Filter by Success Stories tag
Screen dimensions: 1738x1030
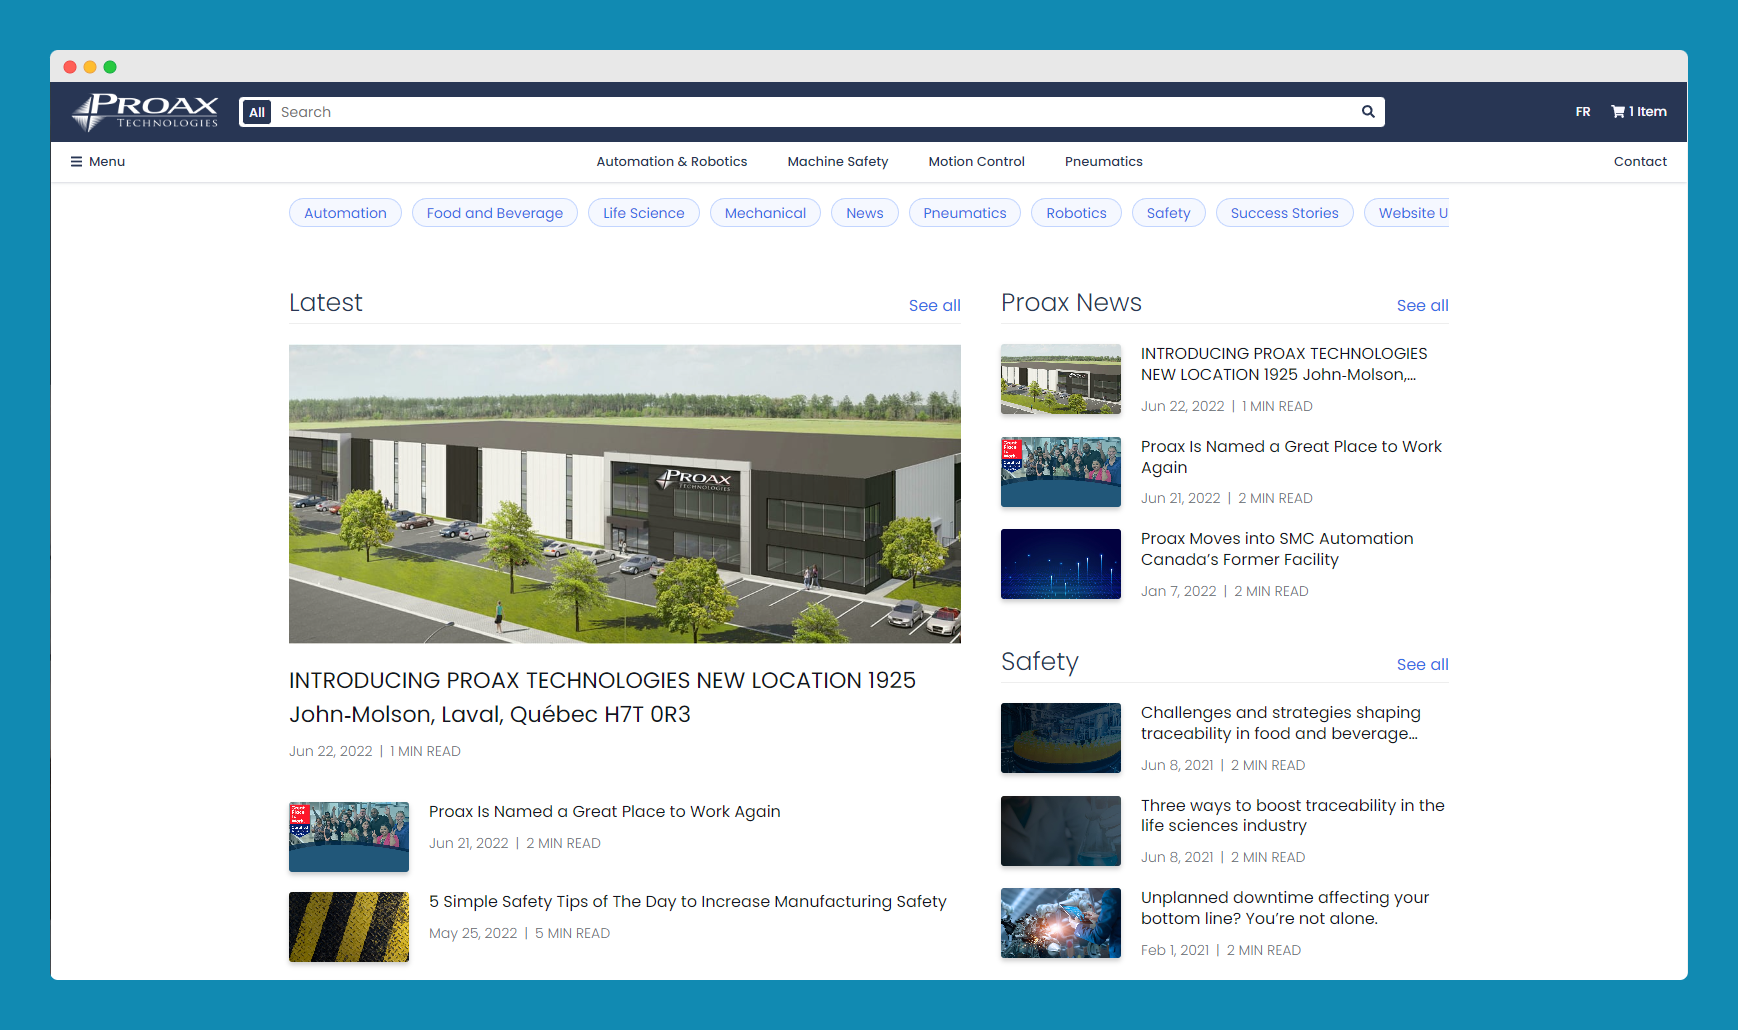(x=1285, y=213)
